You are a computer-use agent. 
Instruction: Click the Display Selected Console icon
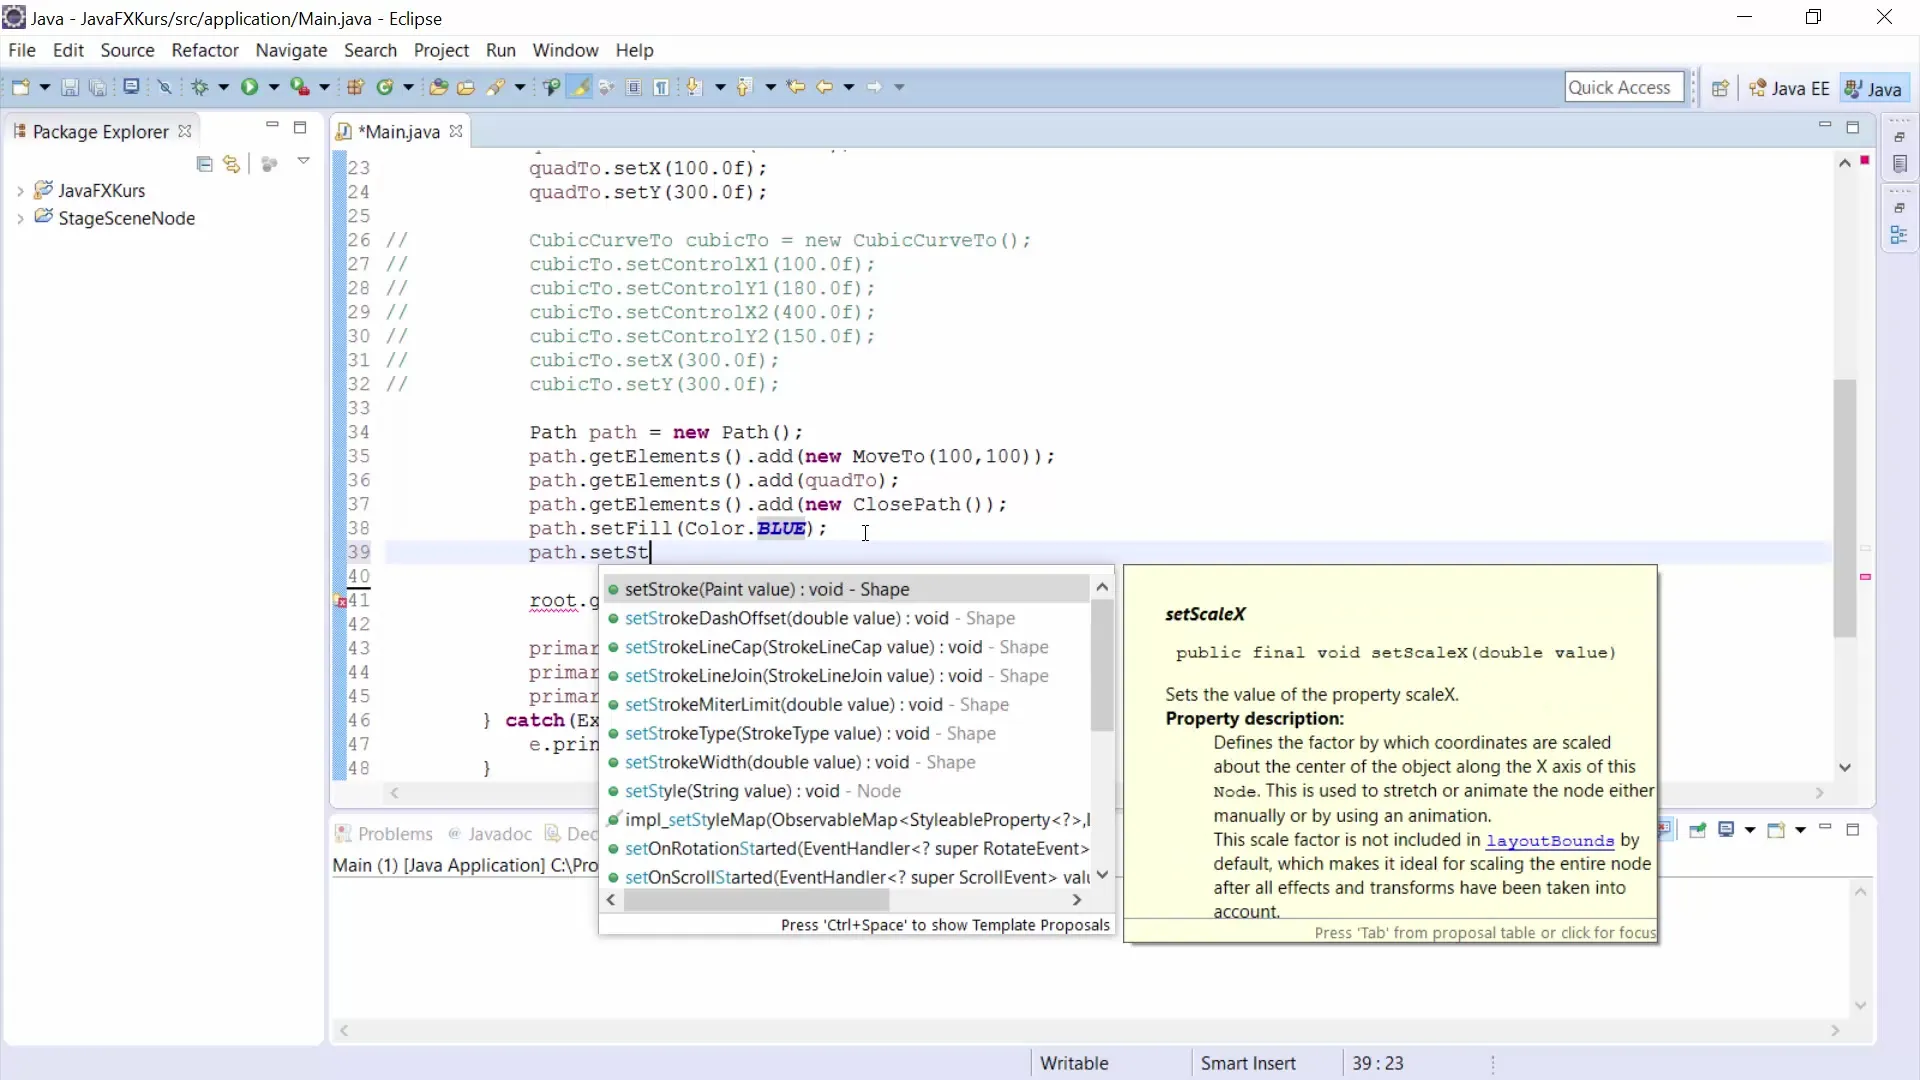[1727, 830]
